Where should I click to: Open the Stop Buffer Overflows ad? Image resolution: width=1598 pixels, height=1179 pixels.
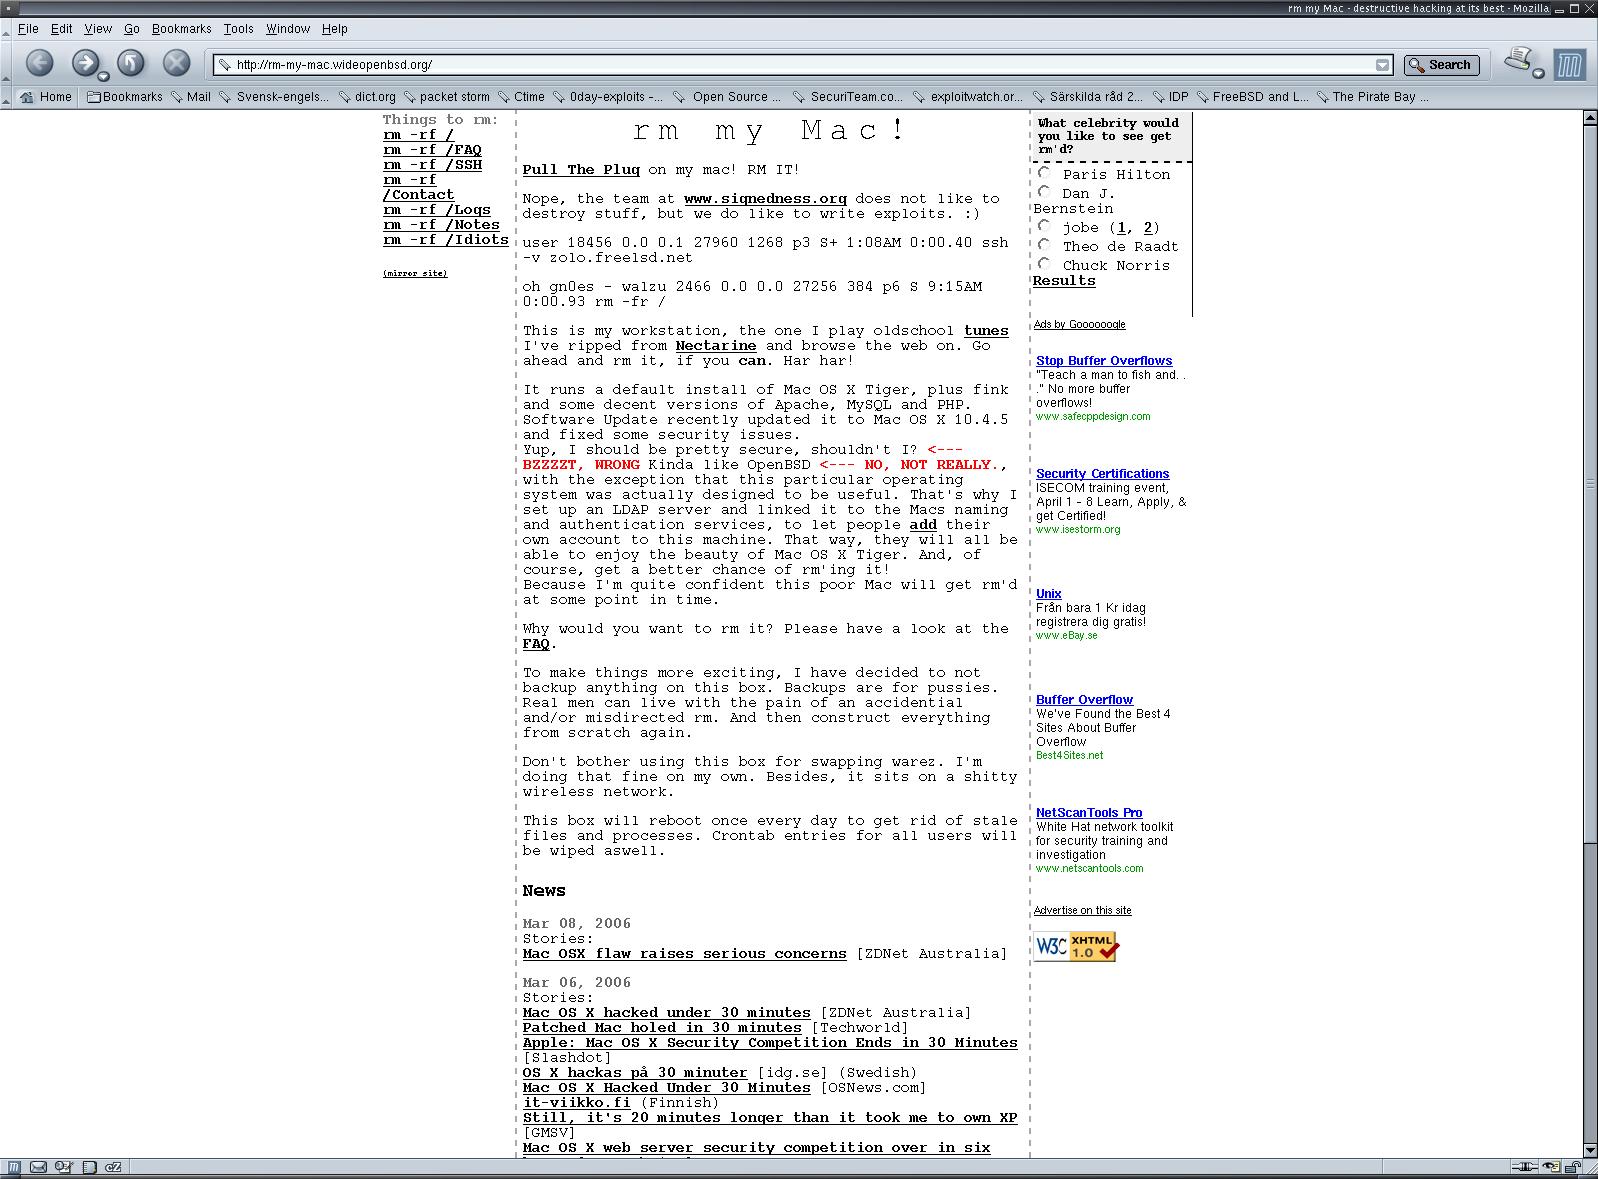[x=1104, y=361]
